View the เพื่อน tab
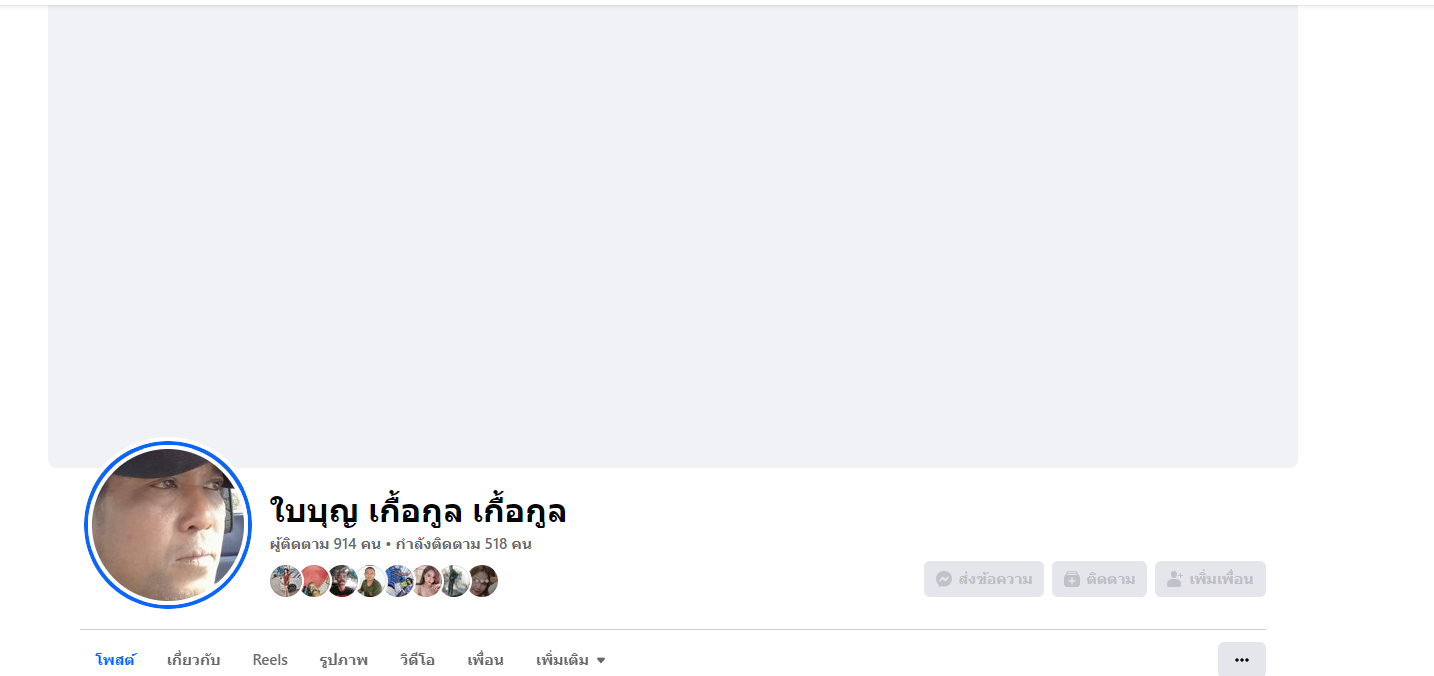The height and width of the screenshot is (676, 1434). click(485, 660)
